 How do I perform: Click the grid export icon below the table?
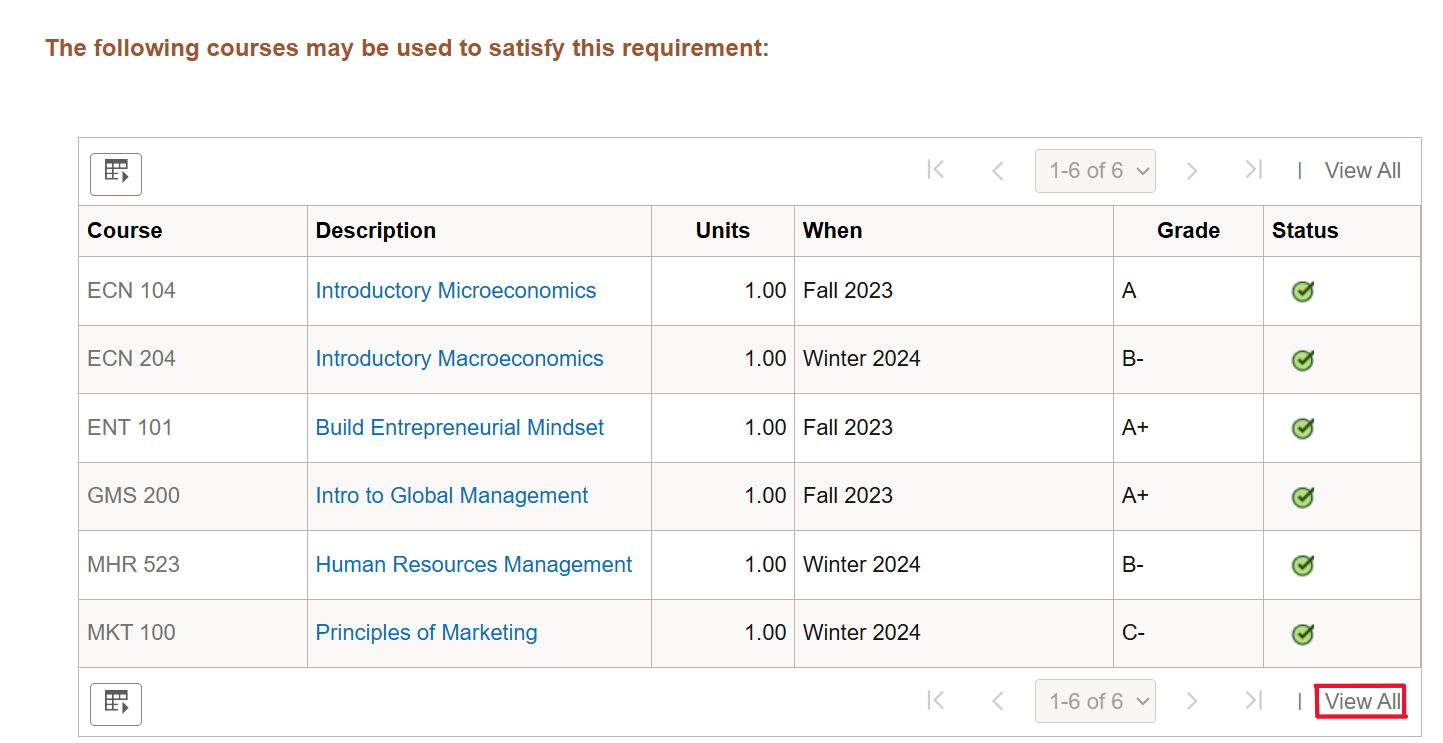pos(115,704)
